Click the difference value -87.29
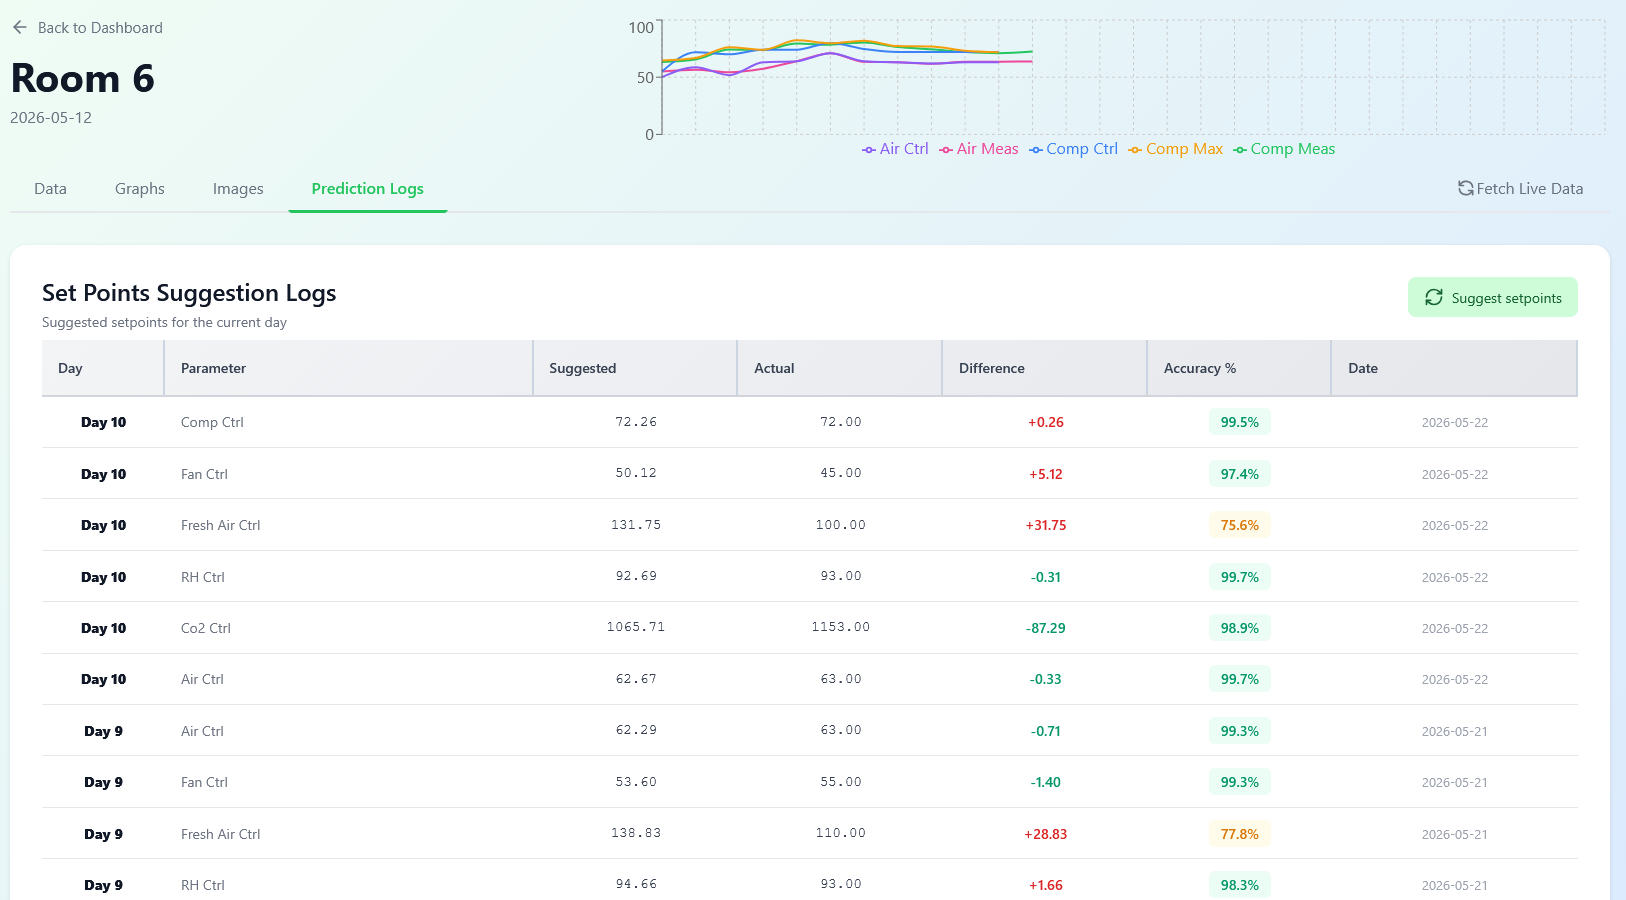 coord(1046,628)
